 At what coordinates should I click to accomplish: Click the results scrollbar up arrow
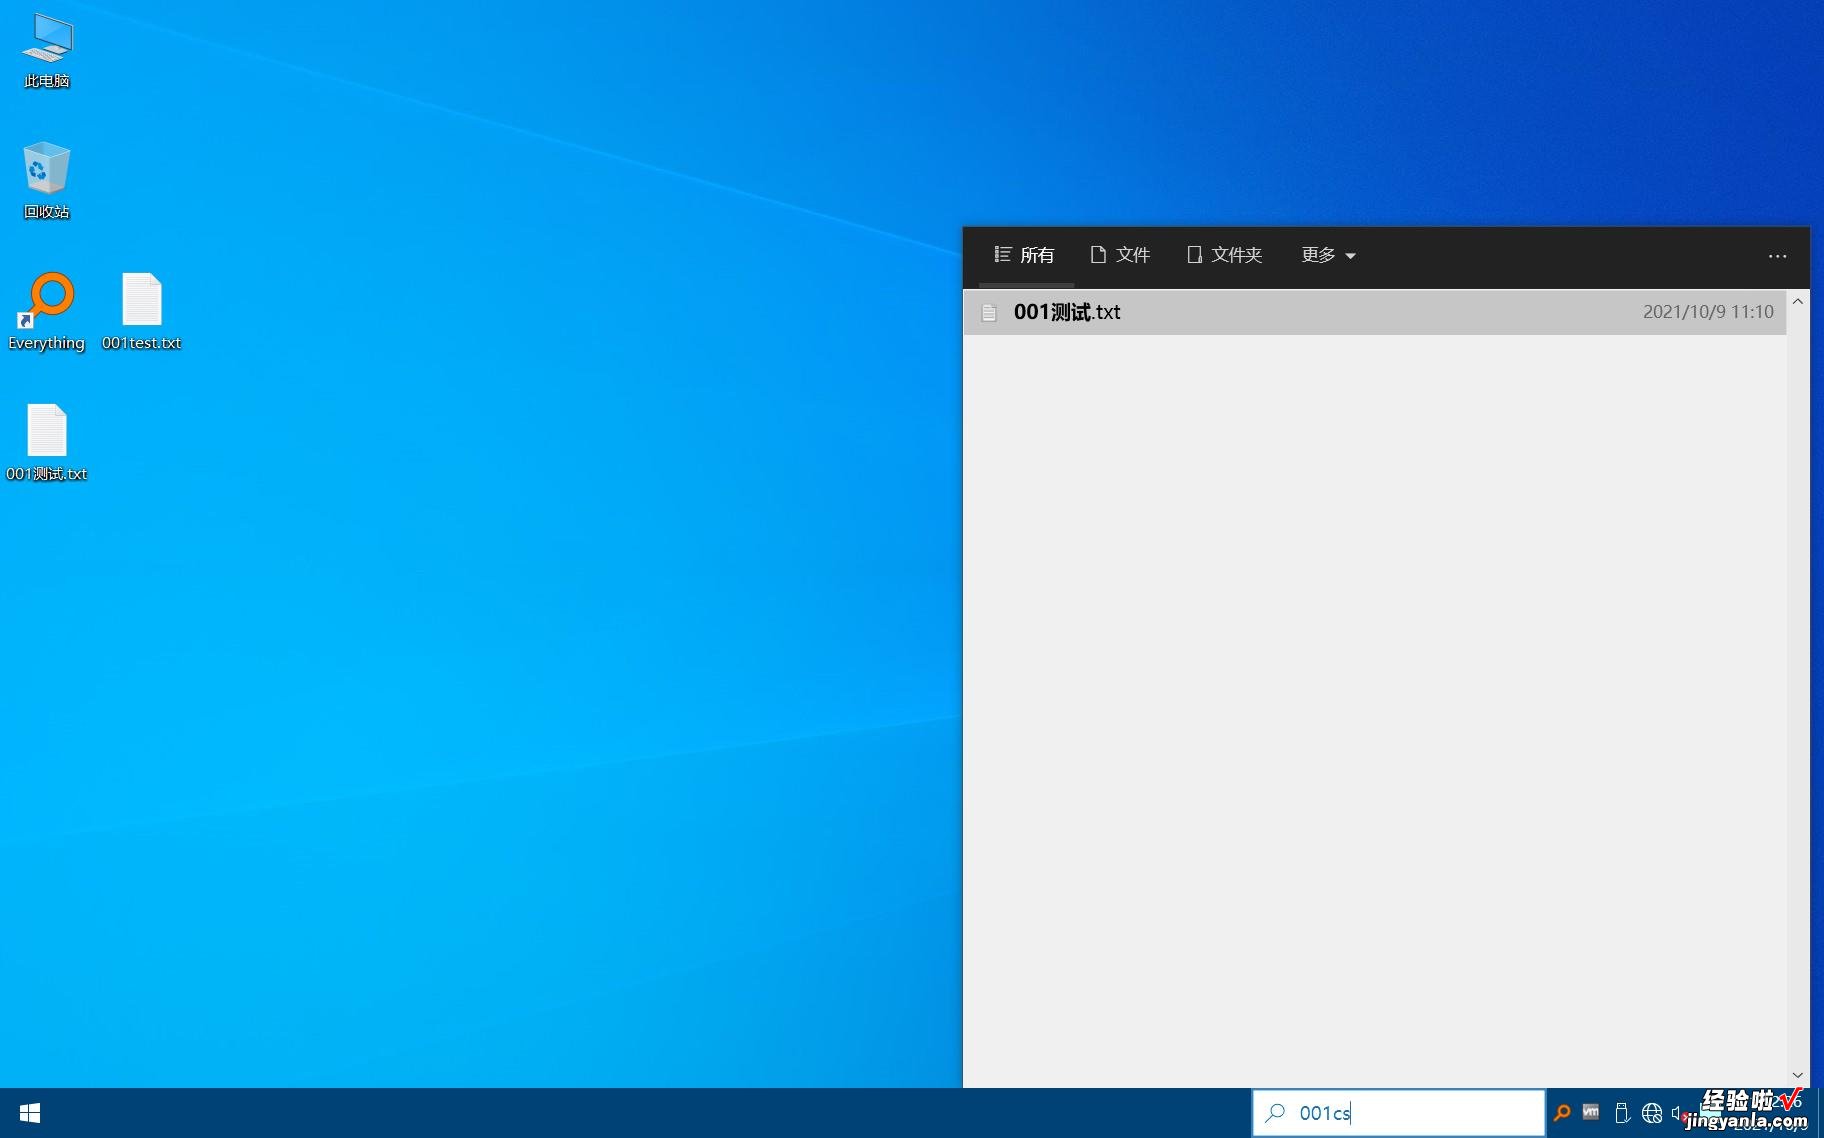[1797, 301]
